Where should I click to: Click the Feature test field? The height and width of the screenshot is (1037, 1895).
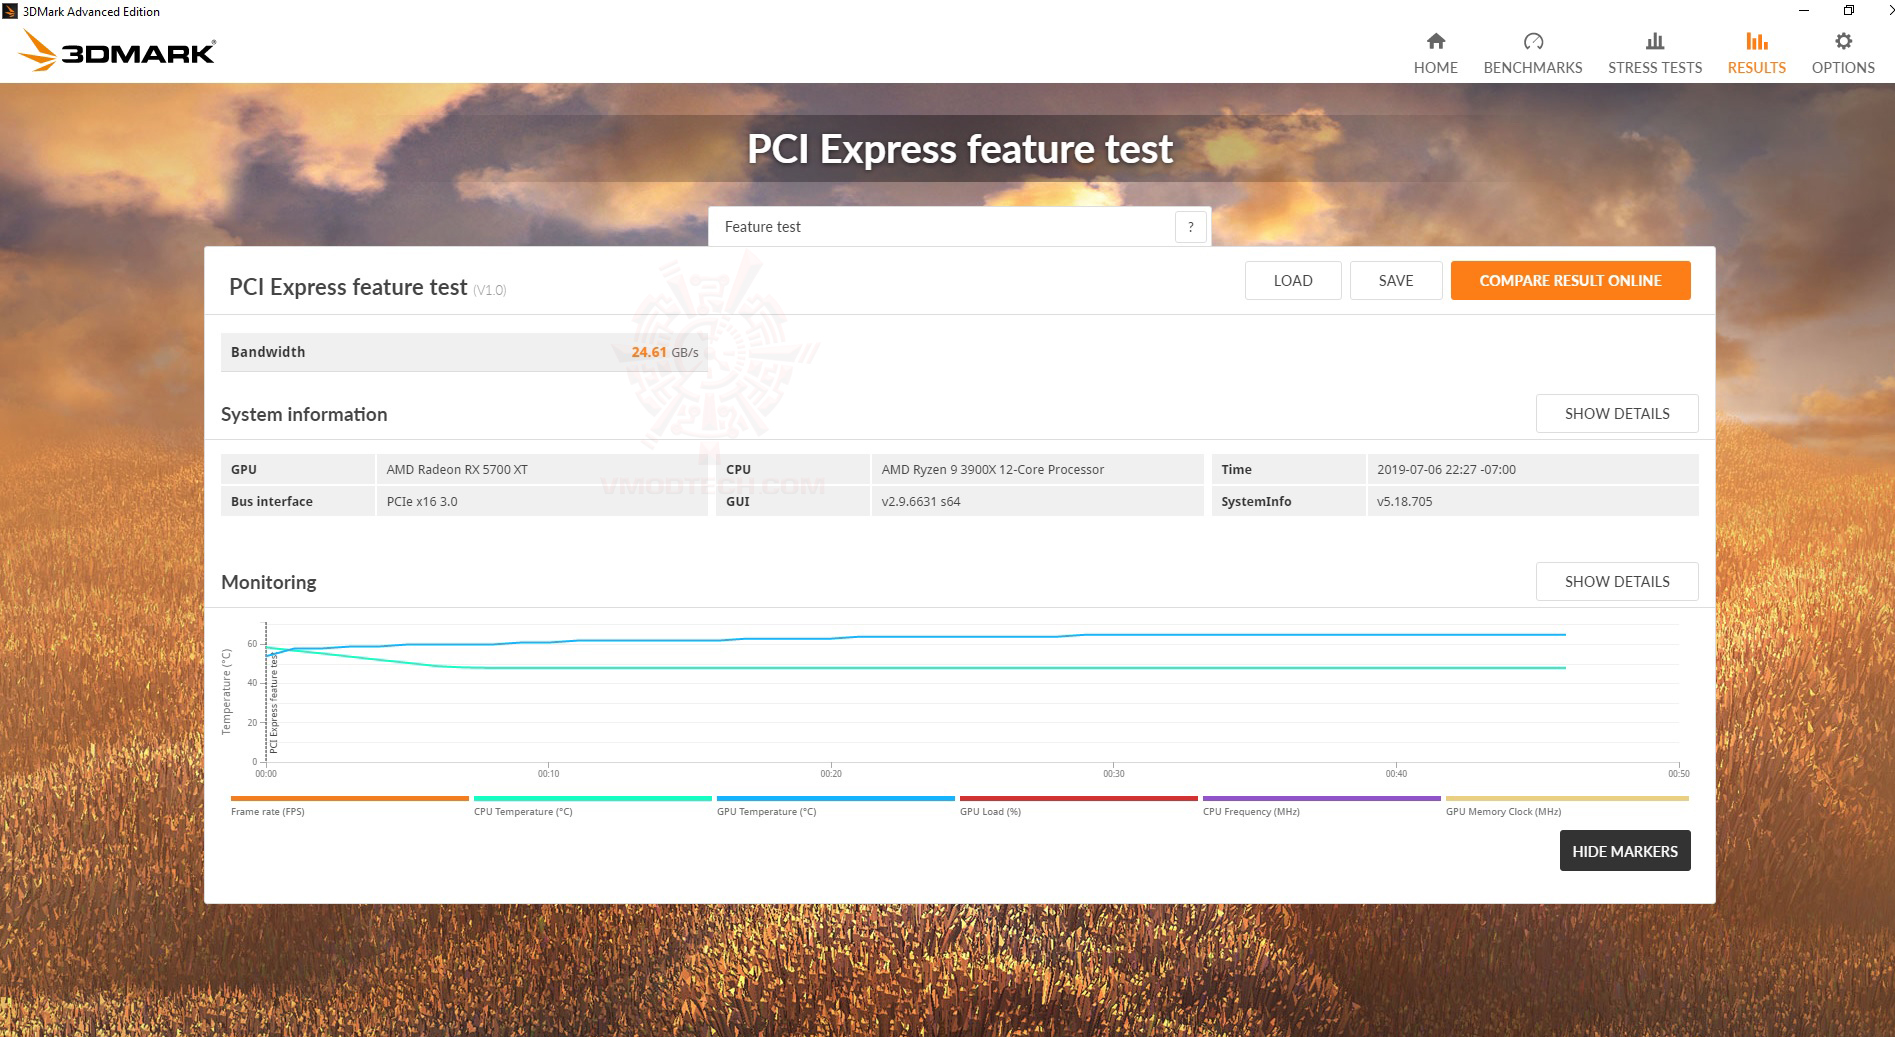959,227
